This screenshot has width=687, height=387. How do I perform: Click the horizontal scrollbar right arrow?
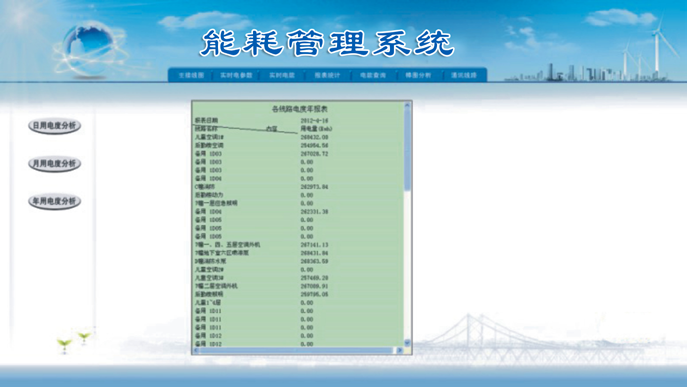coord(399,350)
